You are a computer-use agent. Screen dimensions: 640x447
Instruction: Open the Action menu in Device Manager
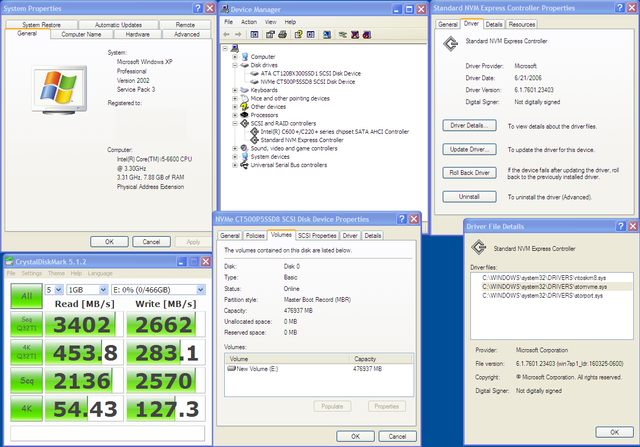click(249, 22)
